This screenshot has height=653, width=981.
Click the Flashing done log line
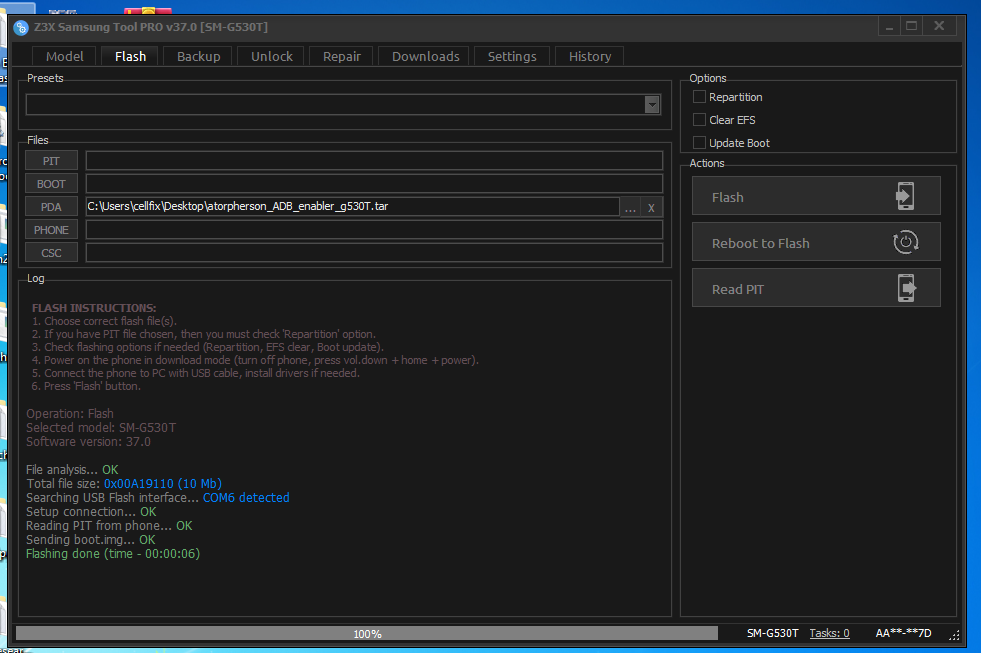pyautogui.click(x=113, y=554)
